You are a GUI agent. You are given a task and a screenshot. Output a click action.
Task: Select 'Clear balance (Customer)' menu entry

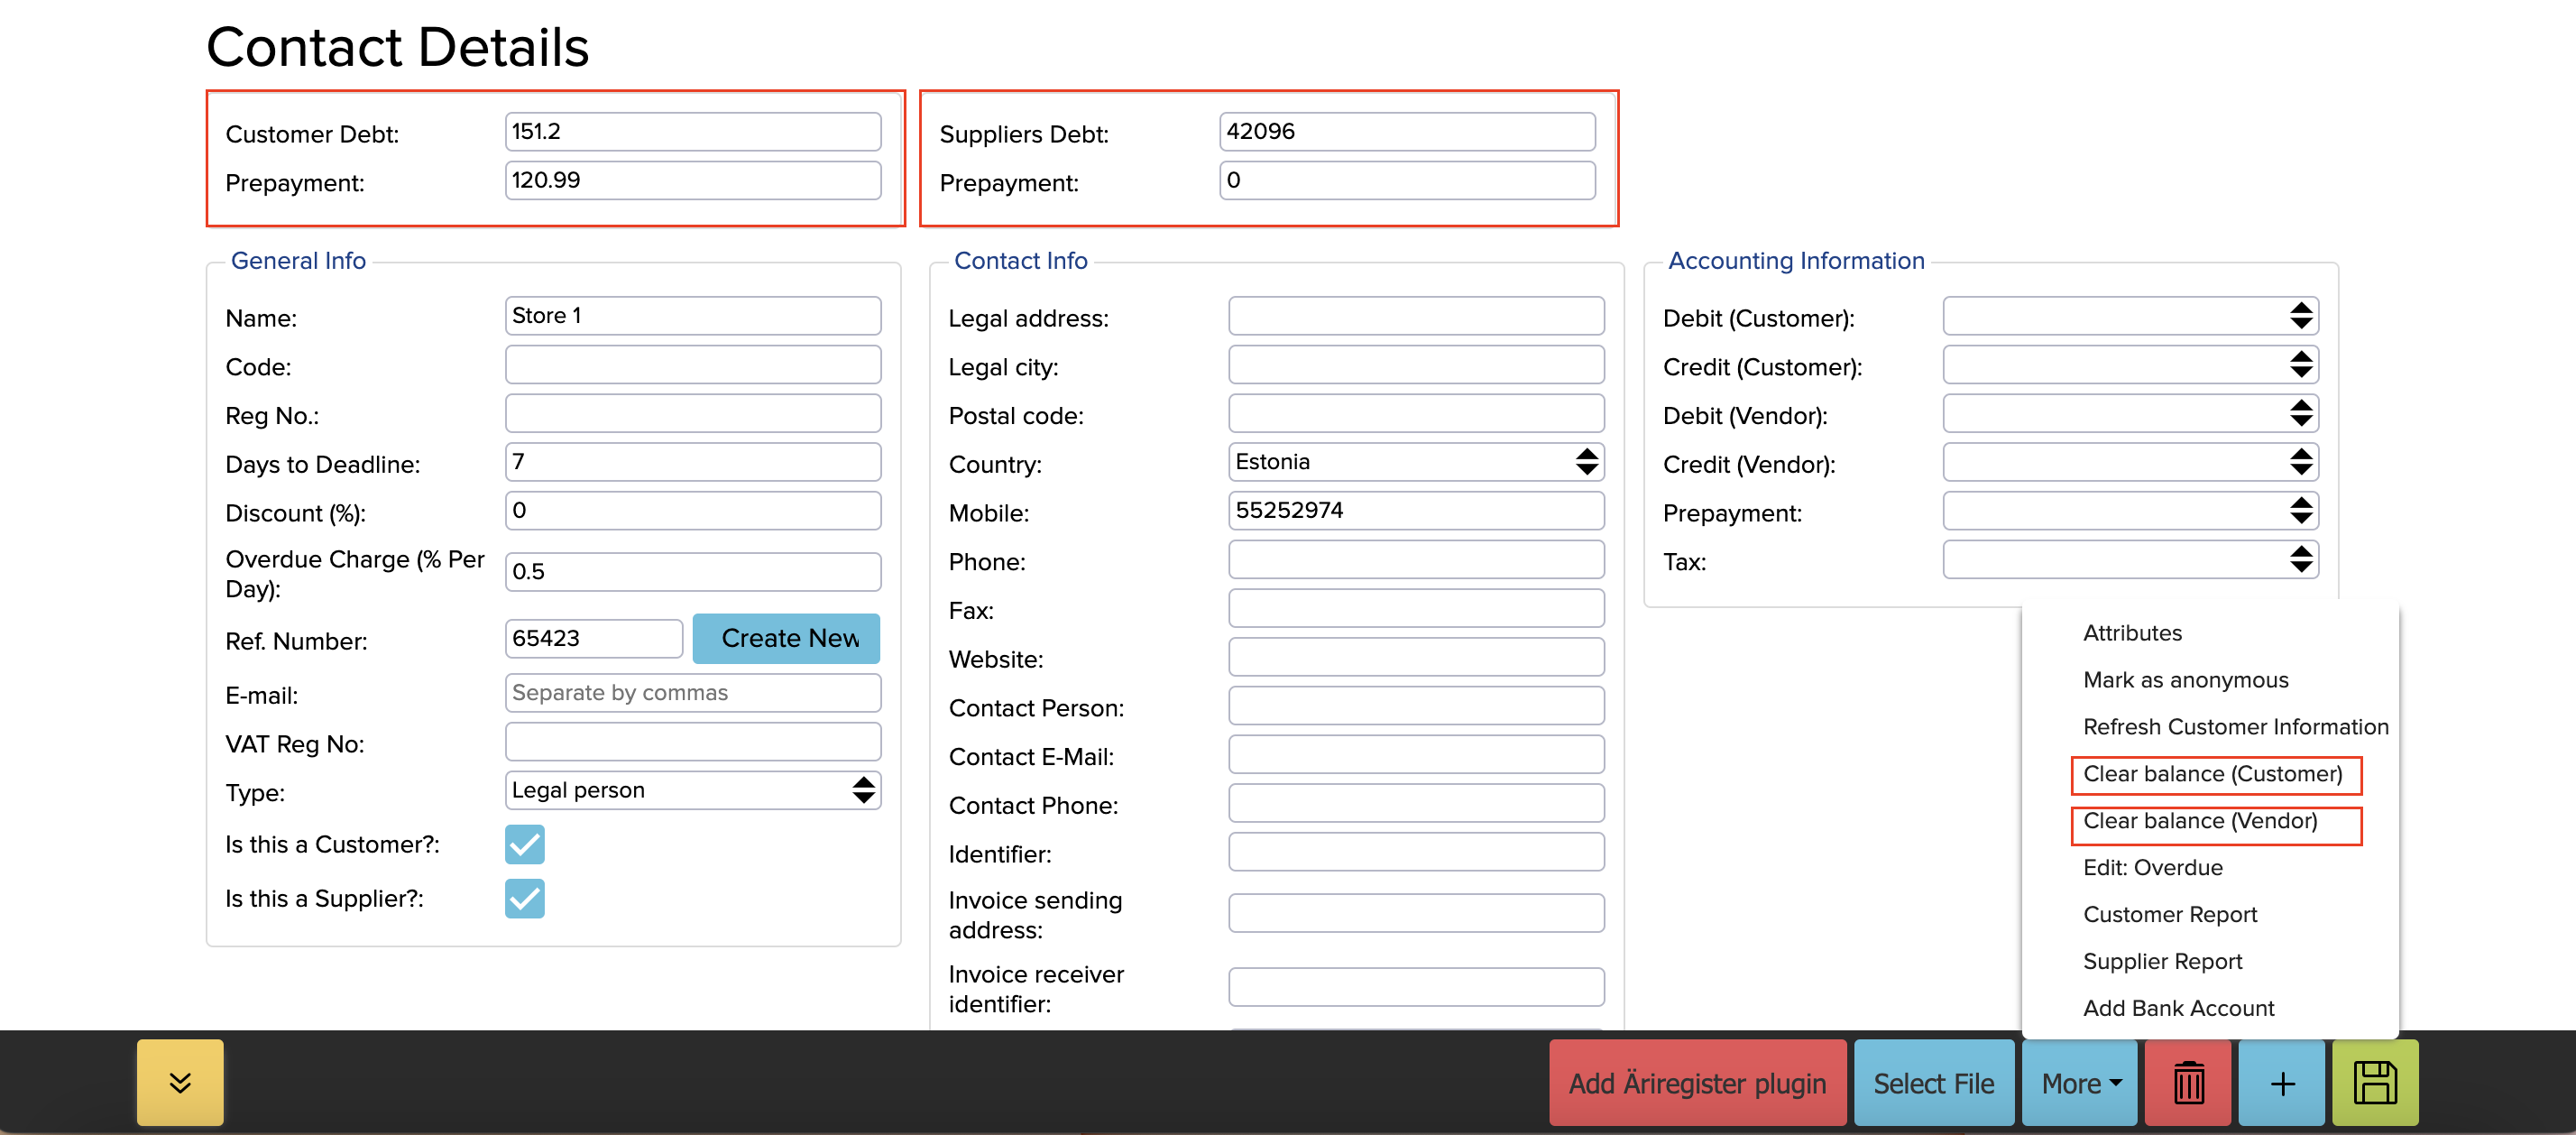pos(2212,774)
